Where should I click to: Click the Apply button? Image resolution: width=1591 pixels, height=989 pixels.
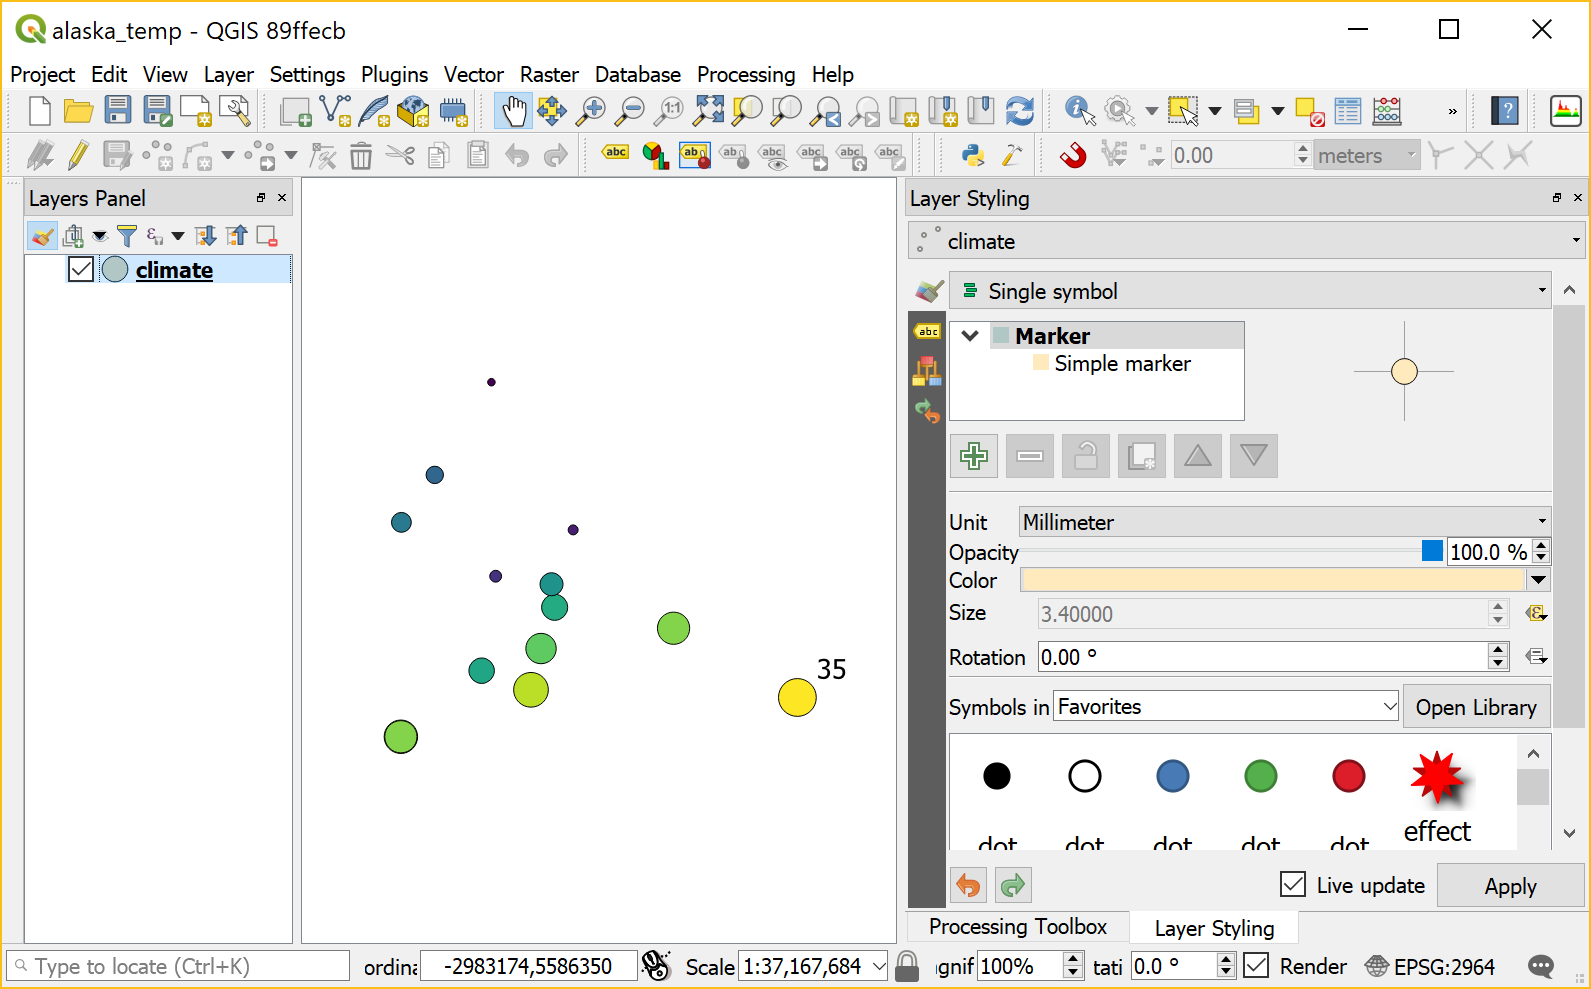[1509, 886]
